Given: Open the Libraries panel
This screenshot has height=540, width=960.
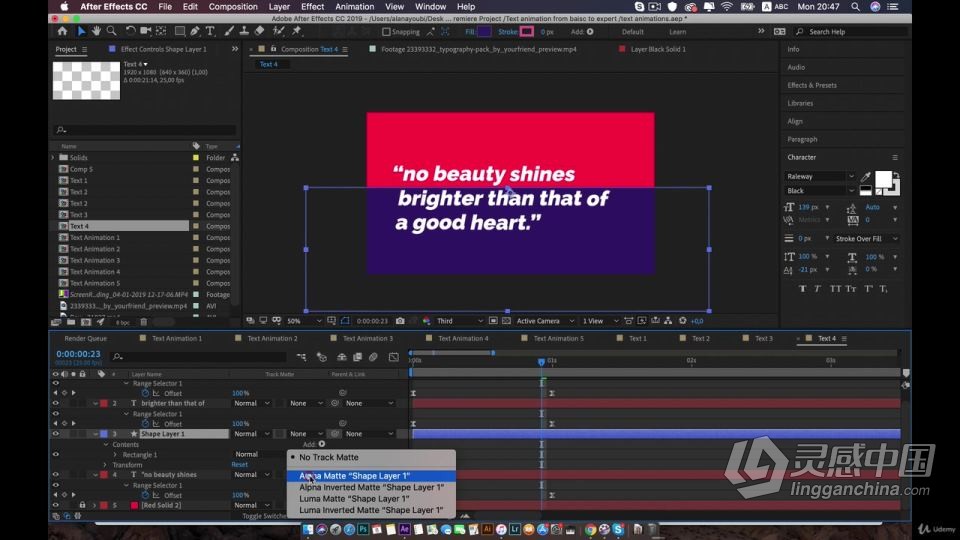Looking at the screenshot, I should point(800,103).
